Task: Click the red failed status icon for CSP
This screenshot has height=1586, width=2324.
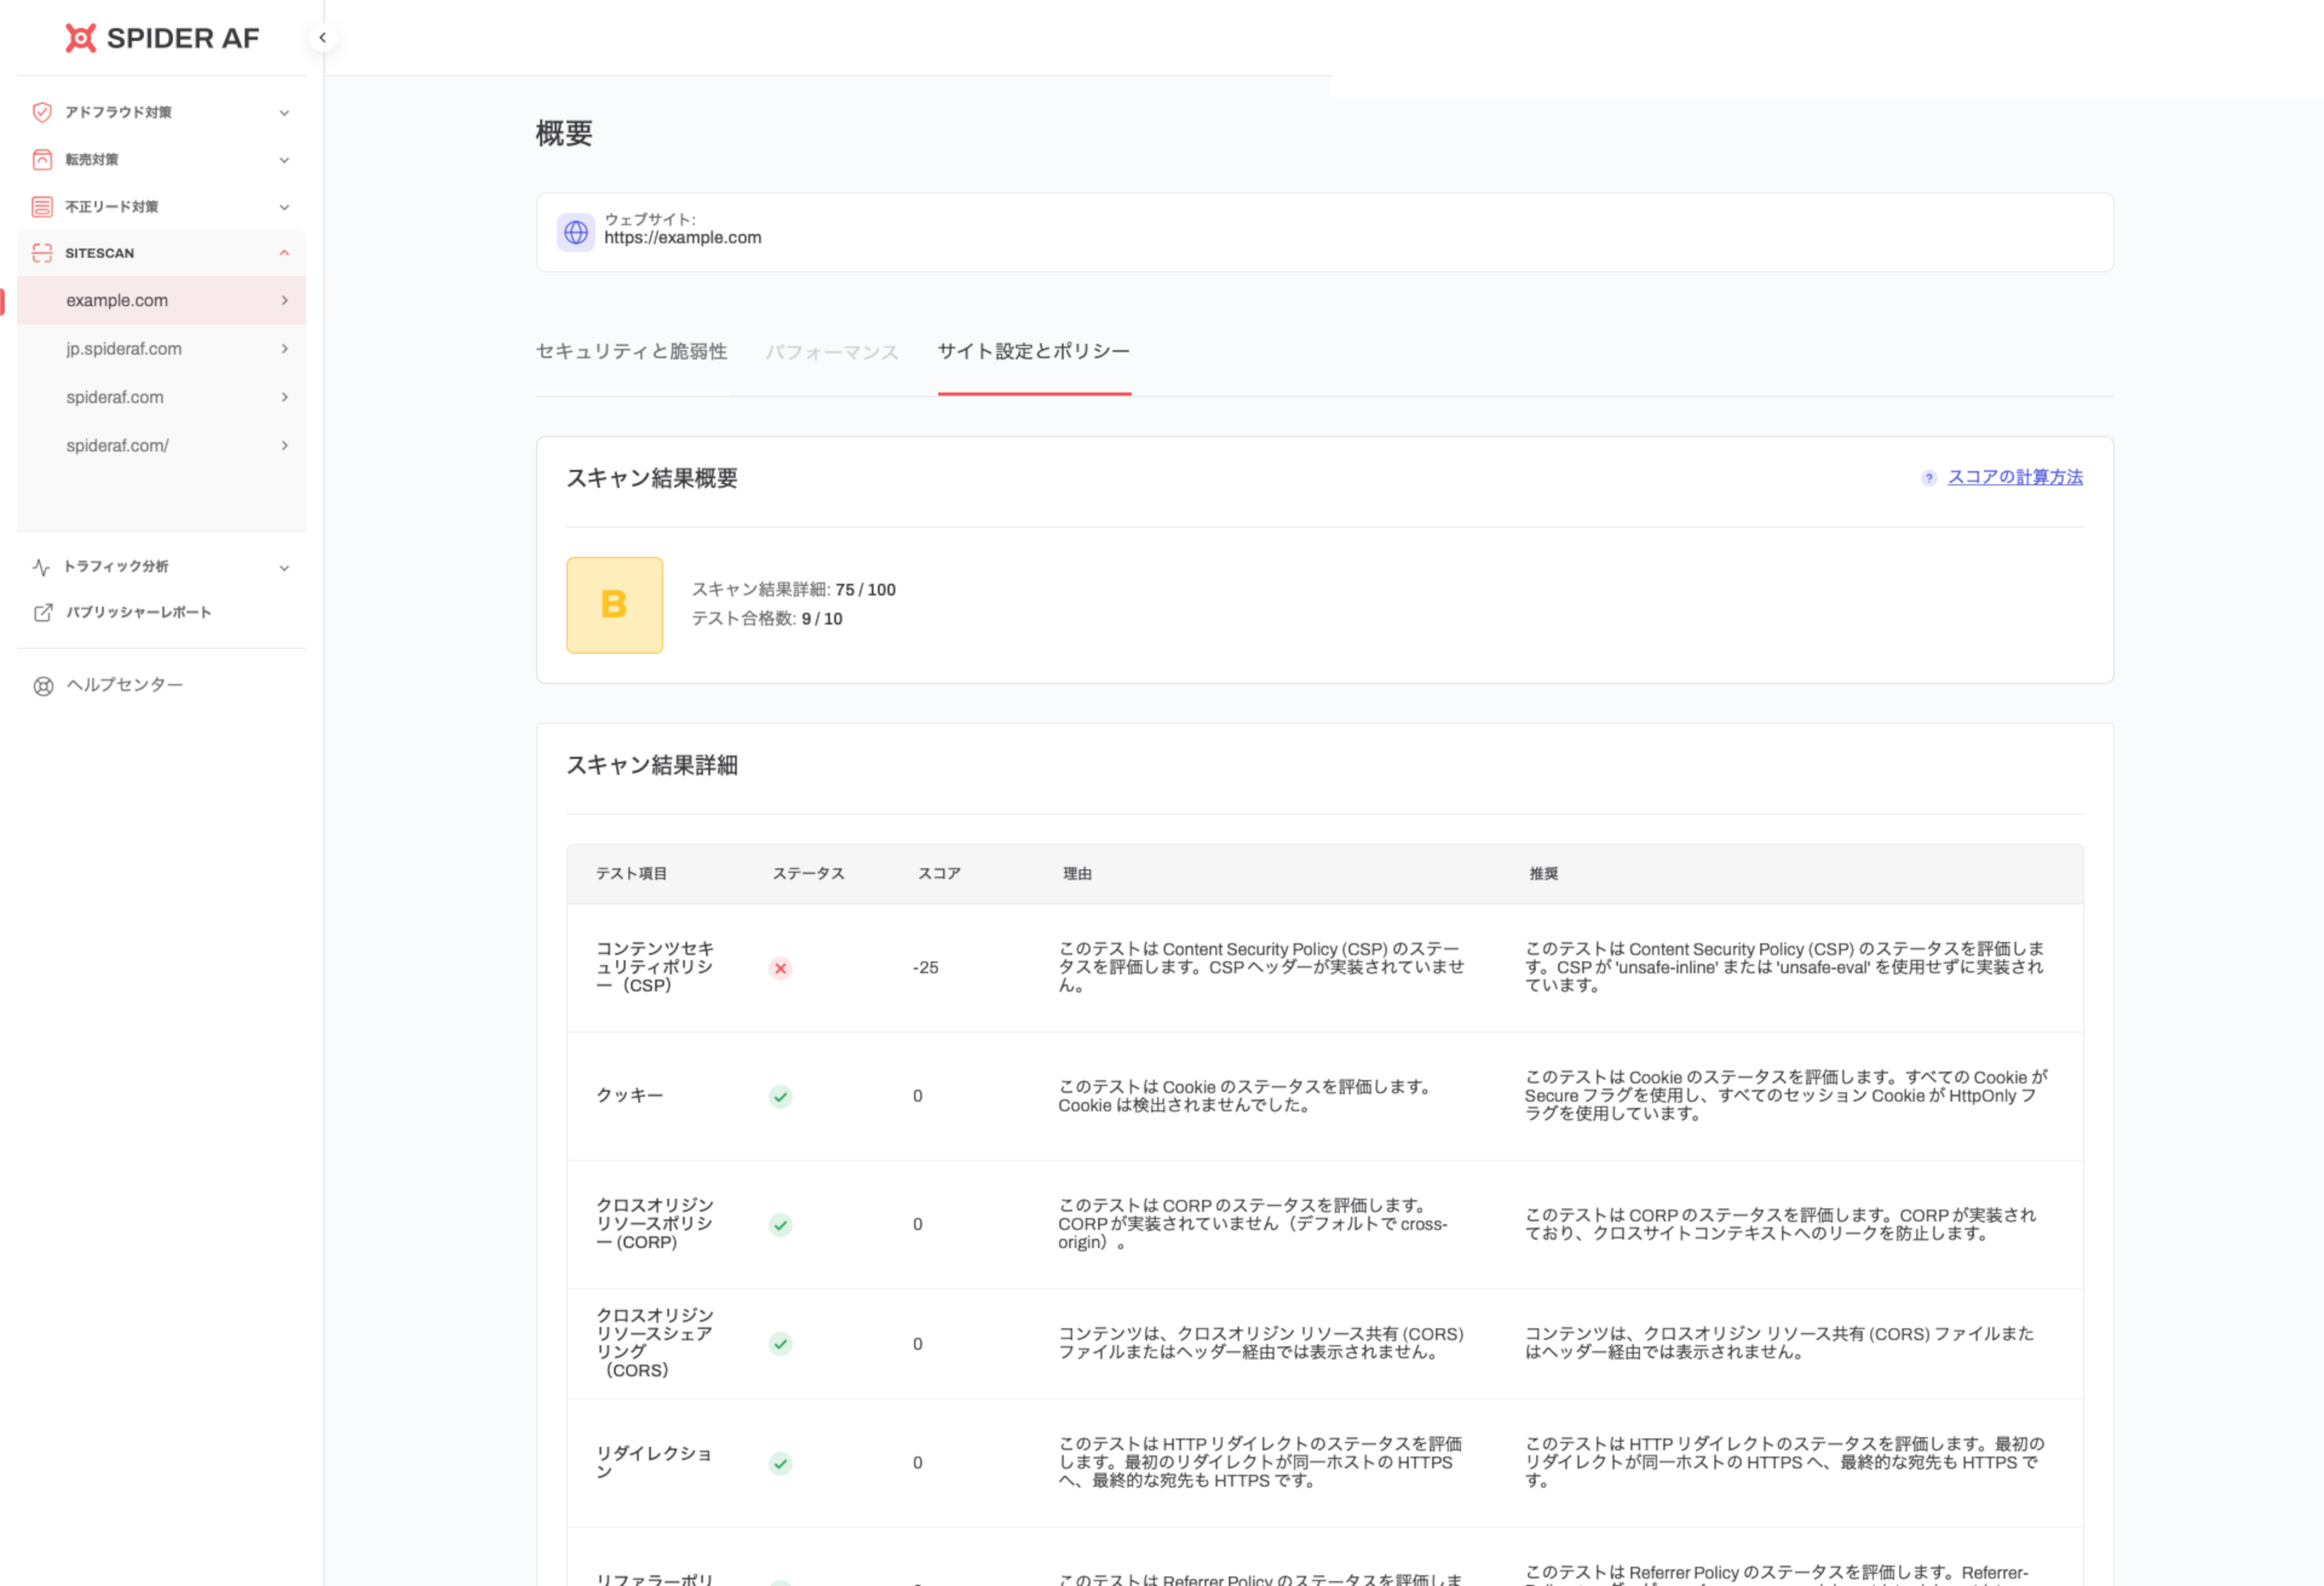Action: point(780,968)
